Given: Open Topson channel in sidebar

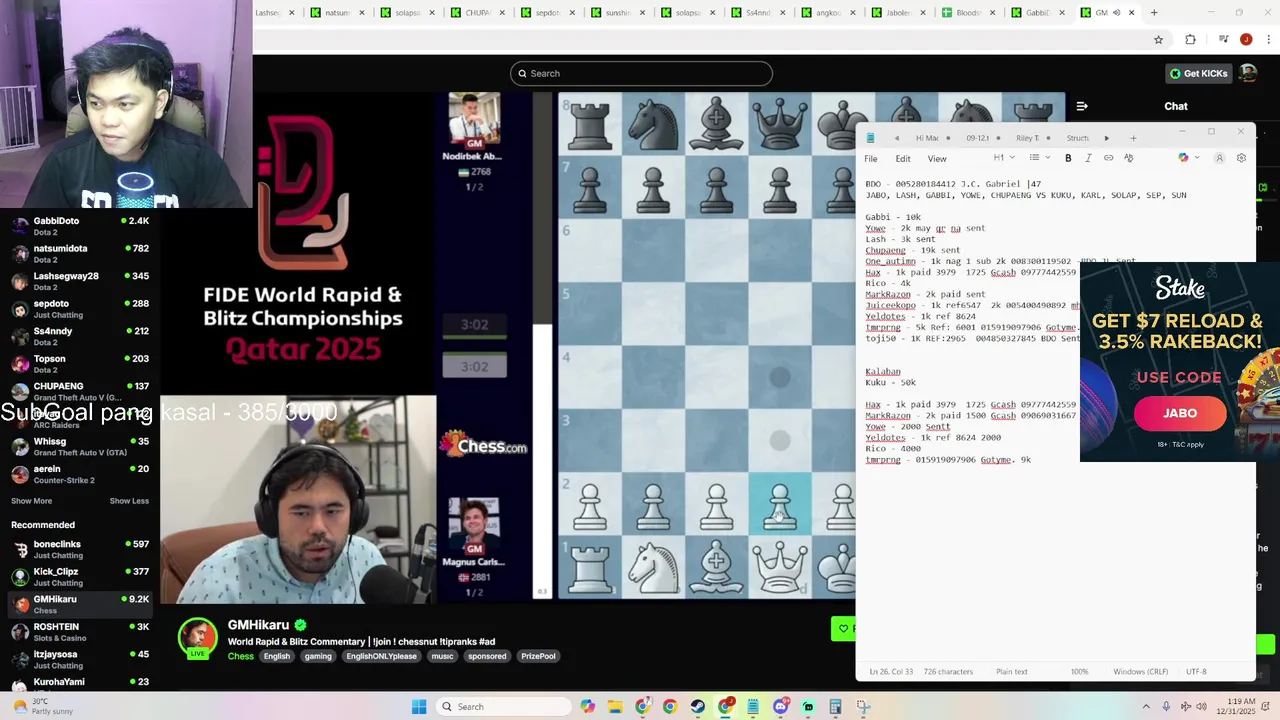Looking at the screenshot, I should 80,364.
